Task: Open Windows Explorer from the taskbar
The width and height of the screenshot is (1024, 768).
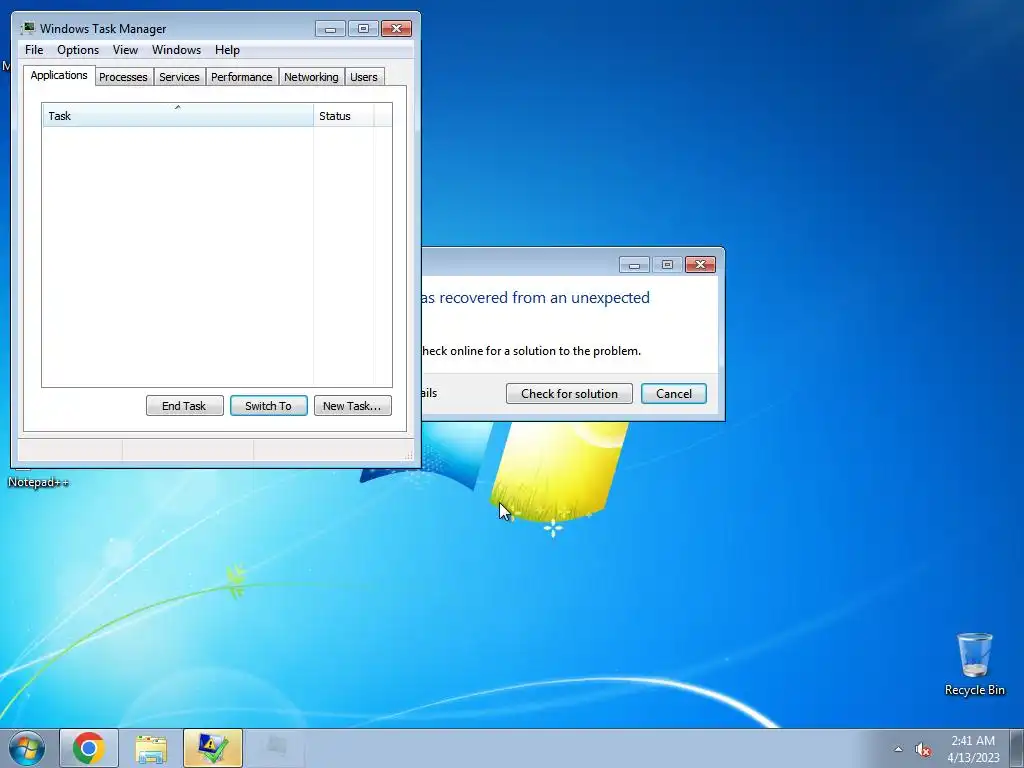Action: (x=151, y=748)
